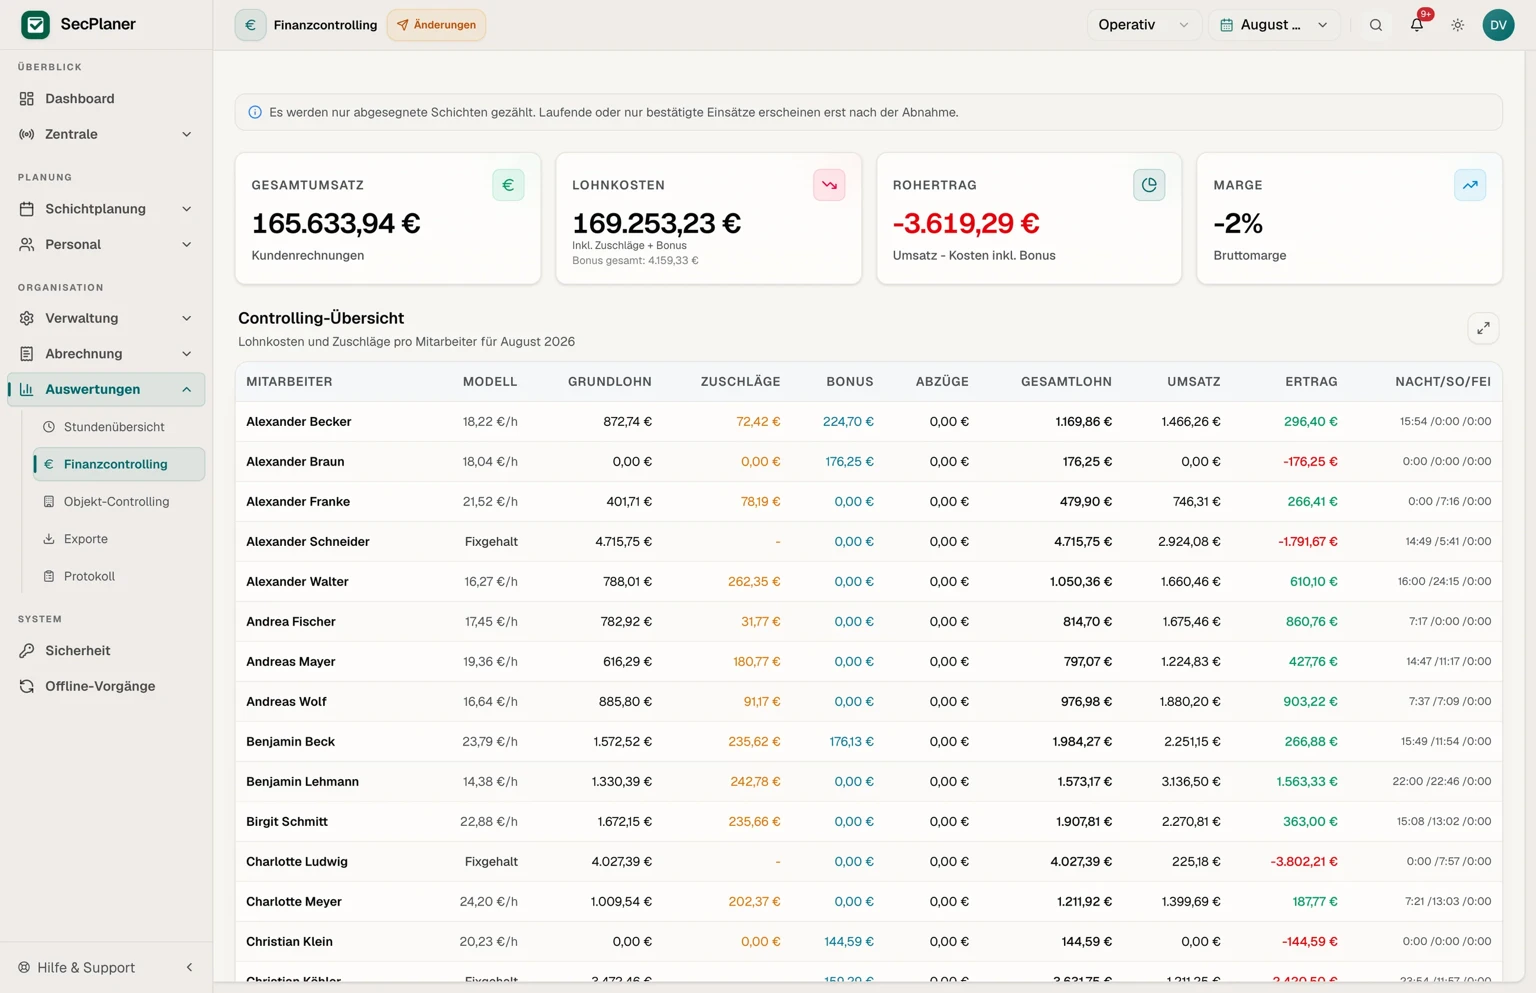Expand the Zentrale submenu chevron
This screenshot has height=993, width=1536.
[186, 134]
